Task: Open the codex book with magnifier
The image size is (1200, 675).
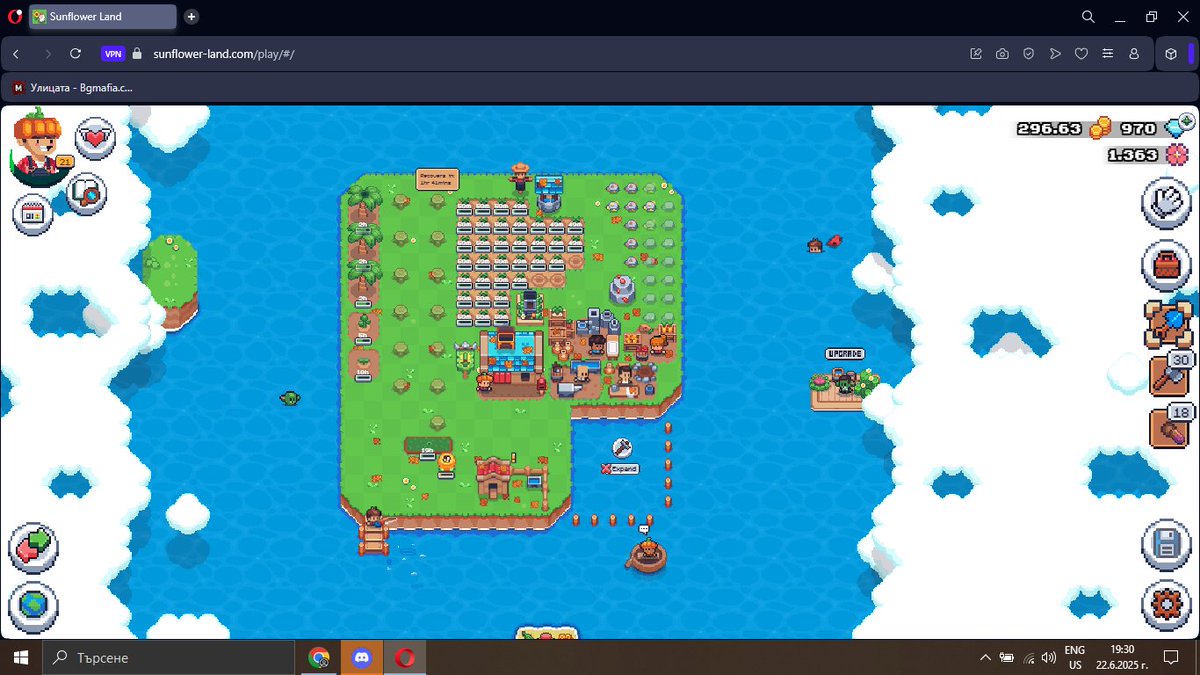Action: click(87, 193)
